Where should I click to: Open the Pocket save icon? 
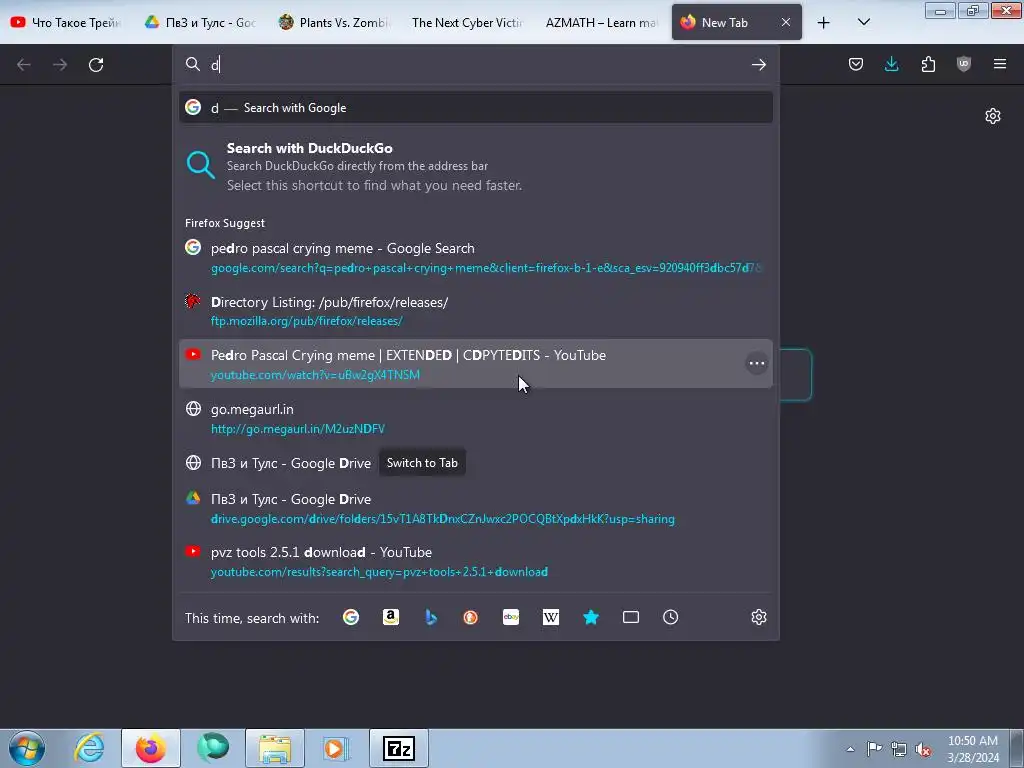tap(856, 64)
